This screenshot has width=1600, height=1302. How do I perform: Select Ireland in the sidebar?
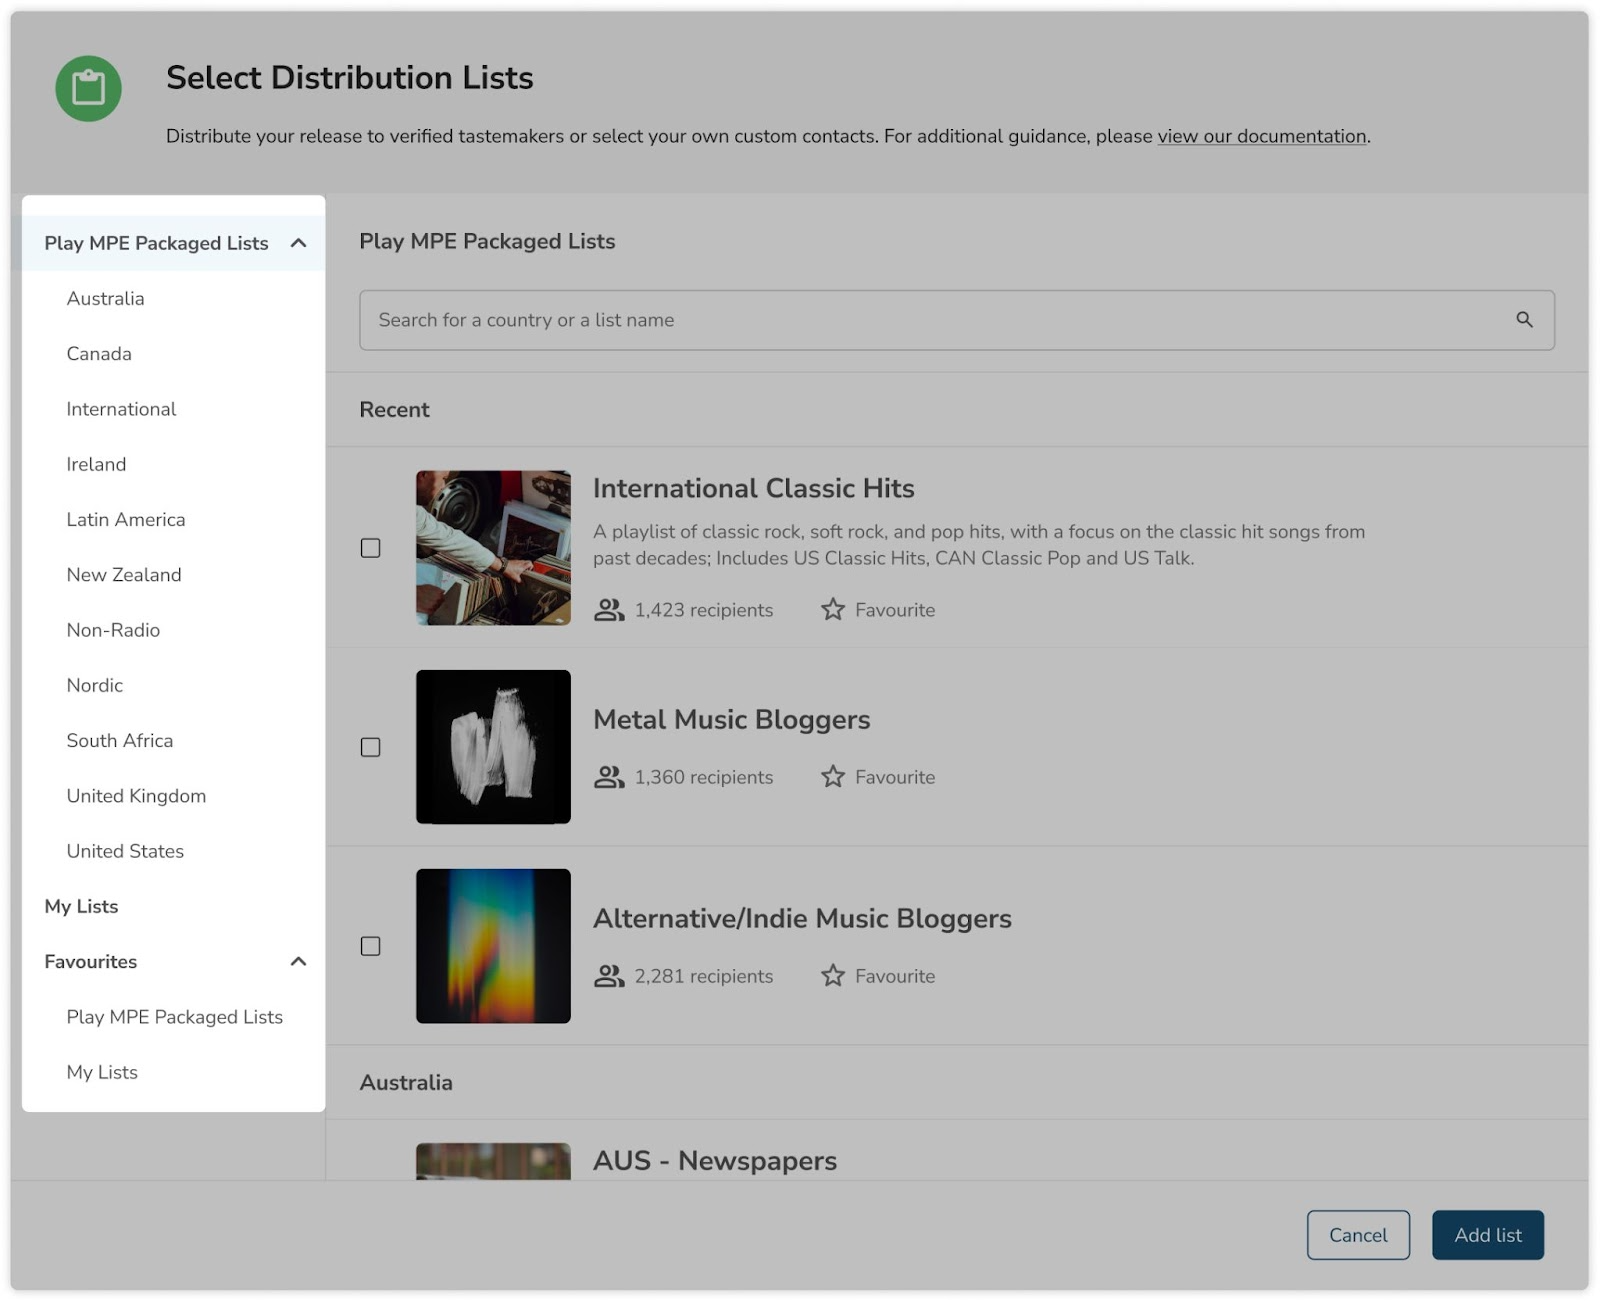click(x=96, y=464)
